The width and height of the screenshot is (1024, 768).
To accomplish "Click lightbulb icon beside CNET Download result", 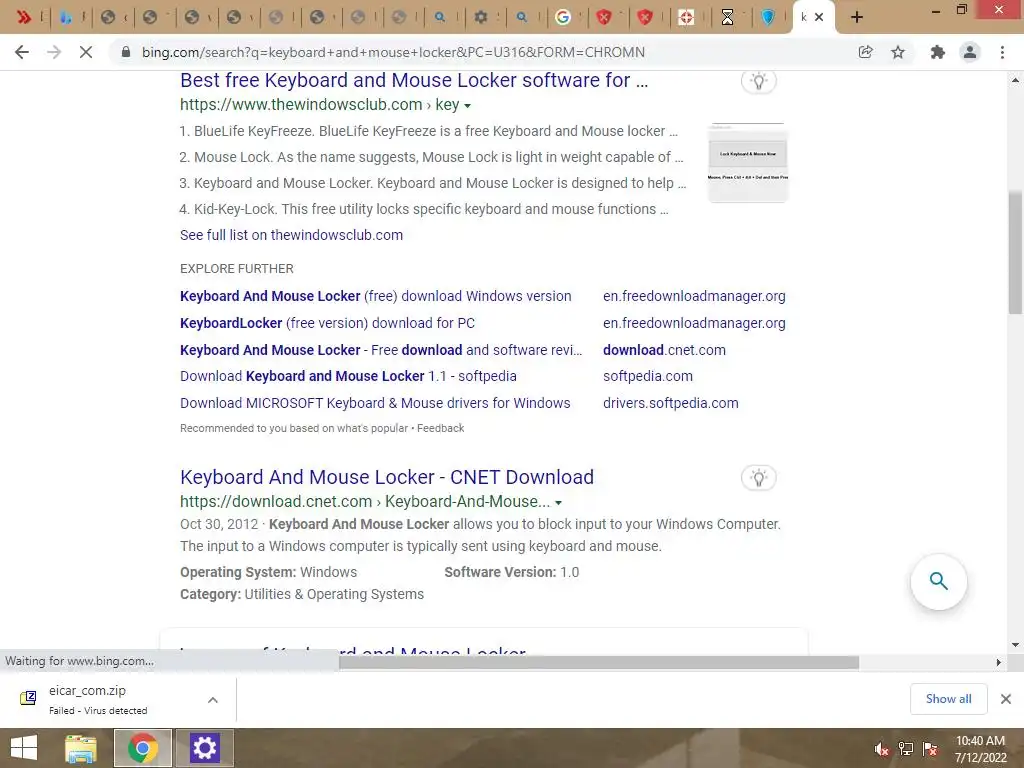I will [758, 477].
